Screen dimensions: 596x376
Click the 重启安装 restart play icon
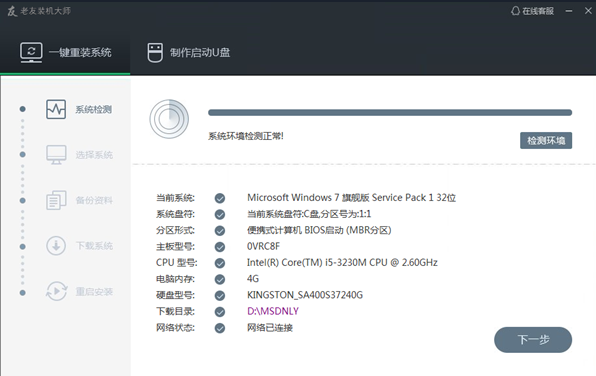pyautogui.click(x=56, y=292)
